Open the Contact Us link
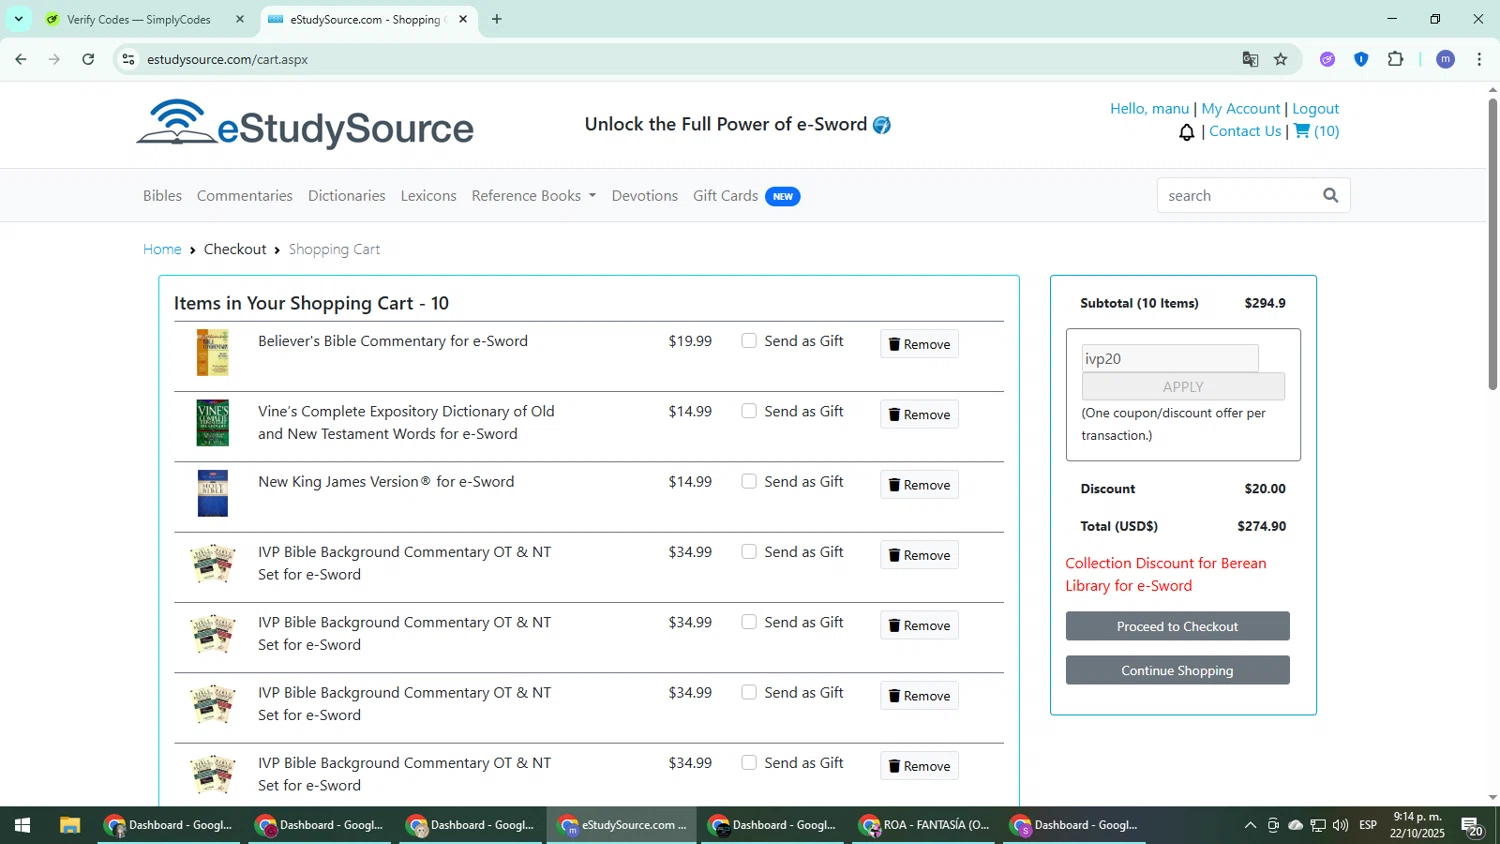Image resolution: width=1500 pixels, height=844 pixels. click(x=1245, y=131)
